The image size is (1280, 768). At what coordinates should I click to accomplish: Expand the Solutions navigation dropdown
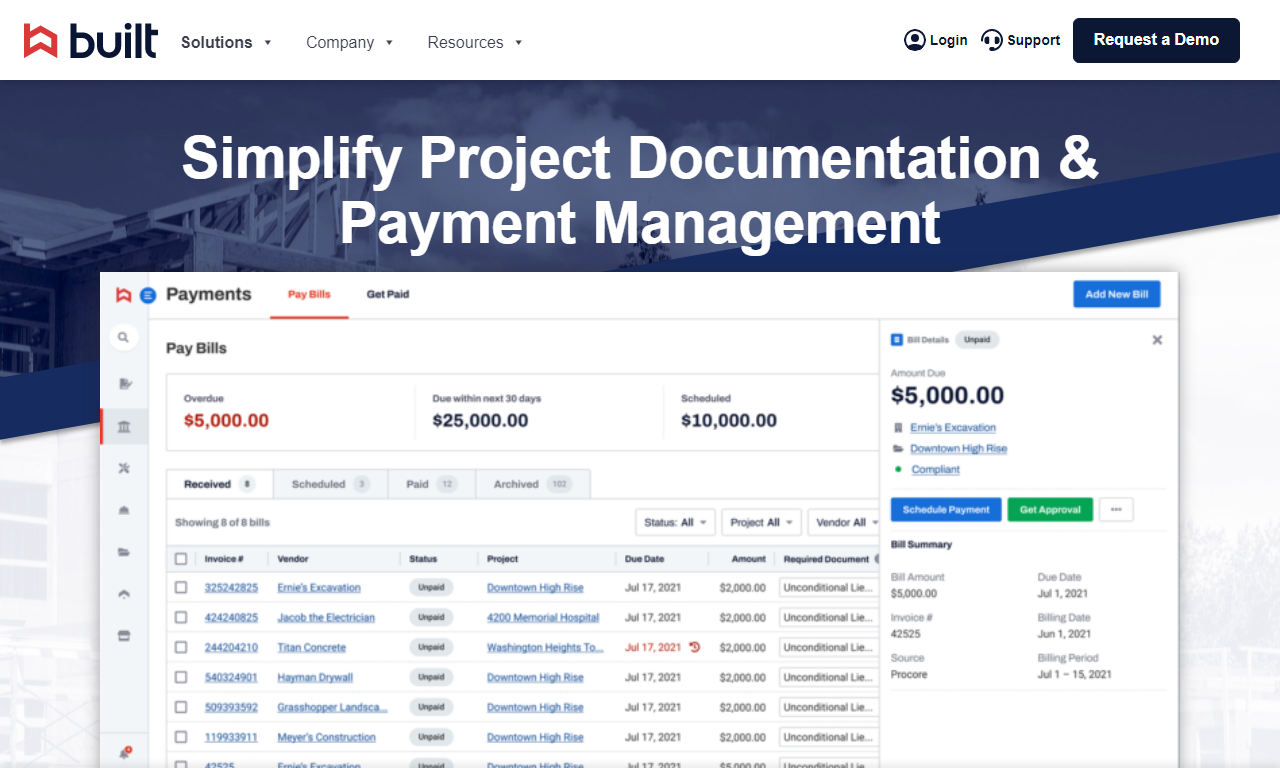[x=226, y=42]
